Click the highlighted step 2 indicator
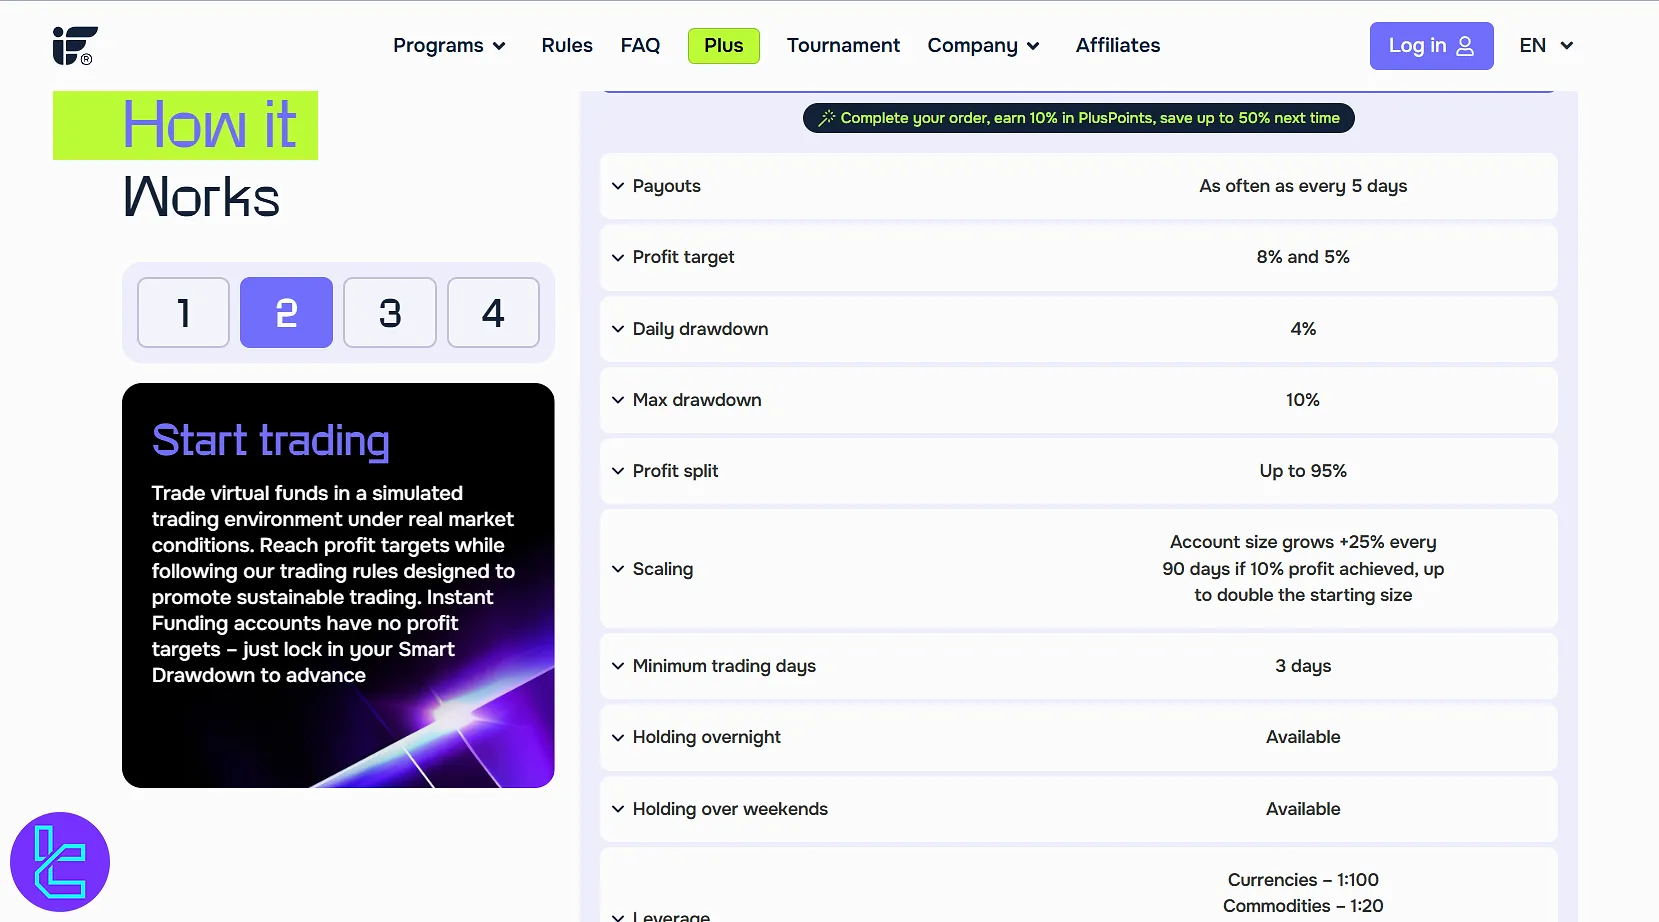 point(286,312)
